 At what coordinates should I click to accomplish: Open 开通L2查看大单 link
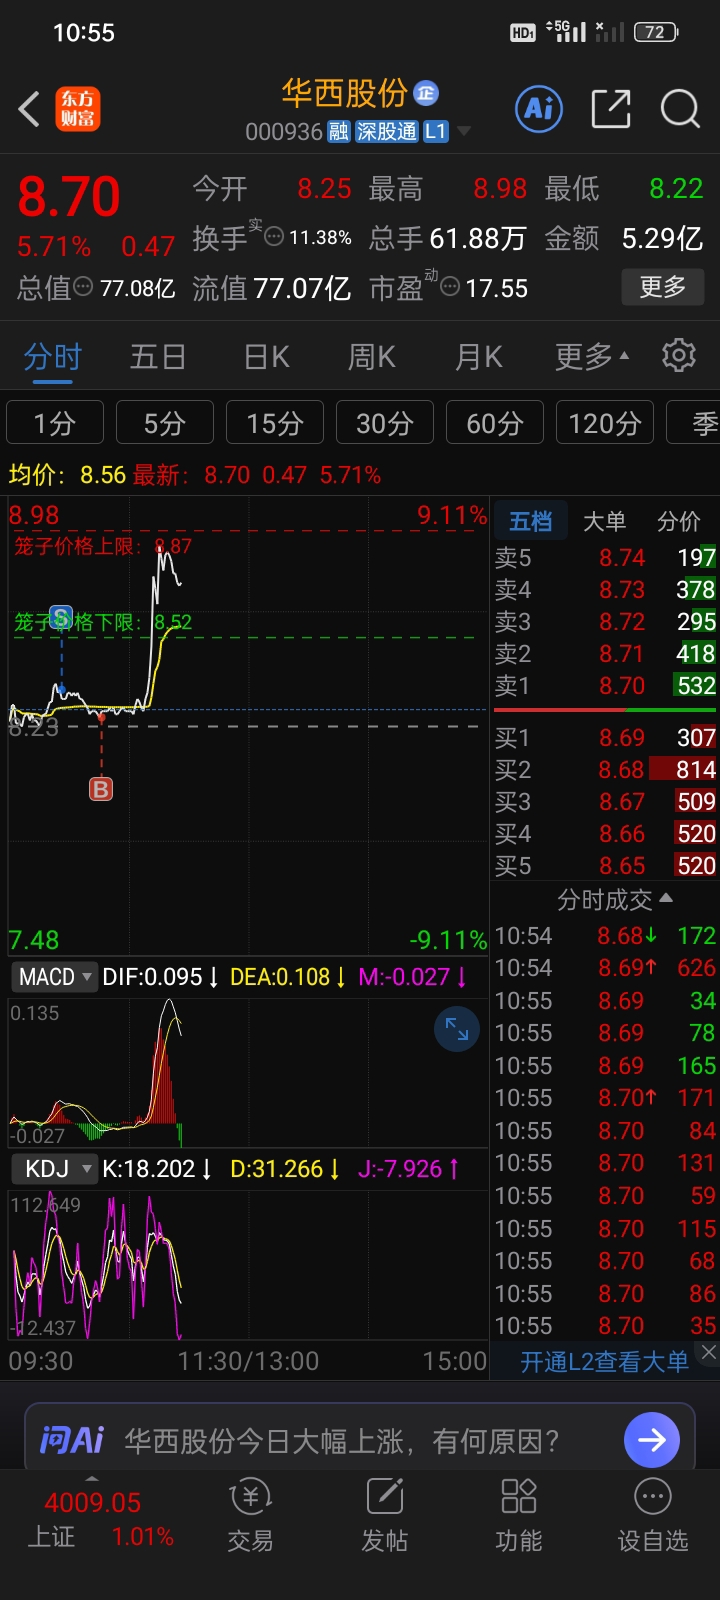pyautogui.click(x=604, y=1362)
